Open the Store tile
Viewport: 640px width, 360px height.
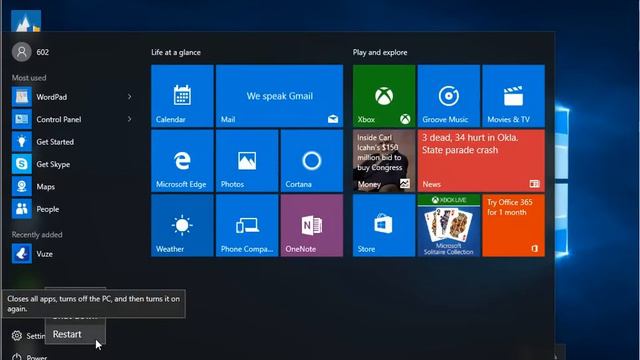click(384, 225)
